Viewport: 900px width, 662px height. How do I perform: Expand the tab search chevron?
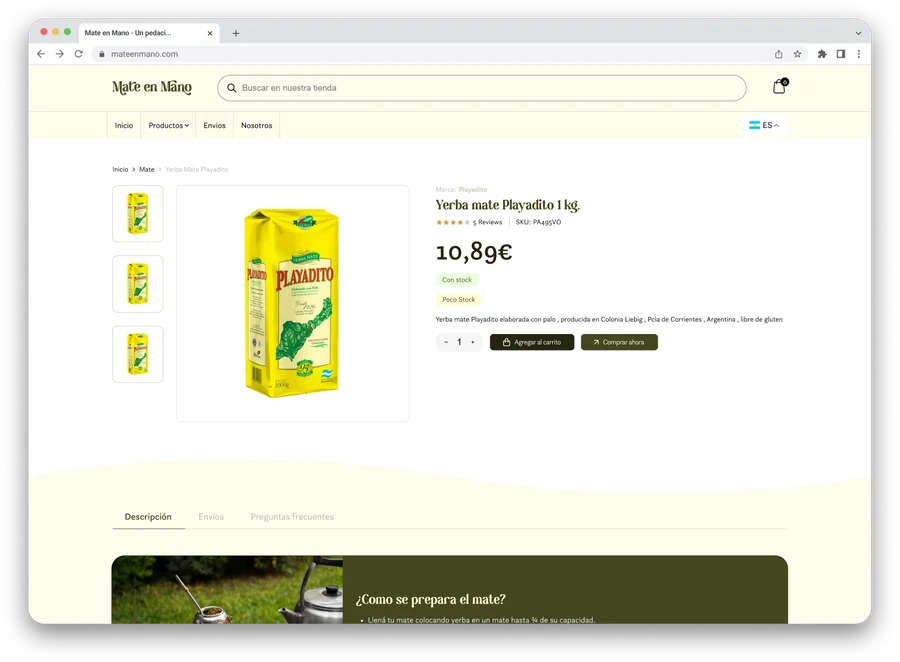[x=858, y=33]
